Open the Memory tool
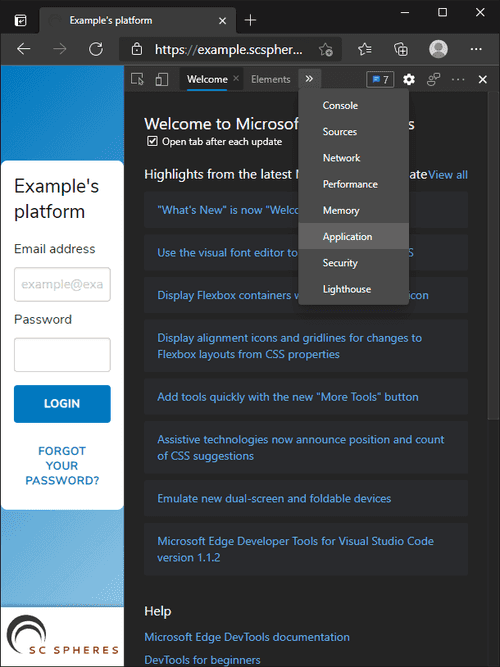Viewport: 500px width, 667px height. pyautogui.click(x=354, y=211)
